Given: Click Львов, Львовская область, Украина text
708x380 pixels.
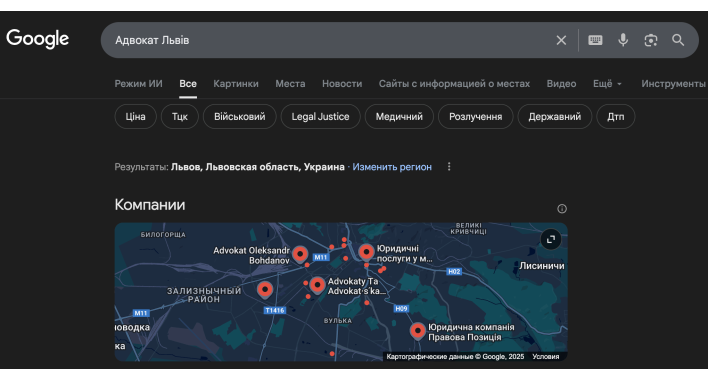Looking at the screenshot, I should click(x=257, y=167).
